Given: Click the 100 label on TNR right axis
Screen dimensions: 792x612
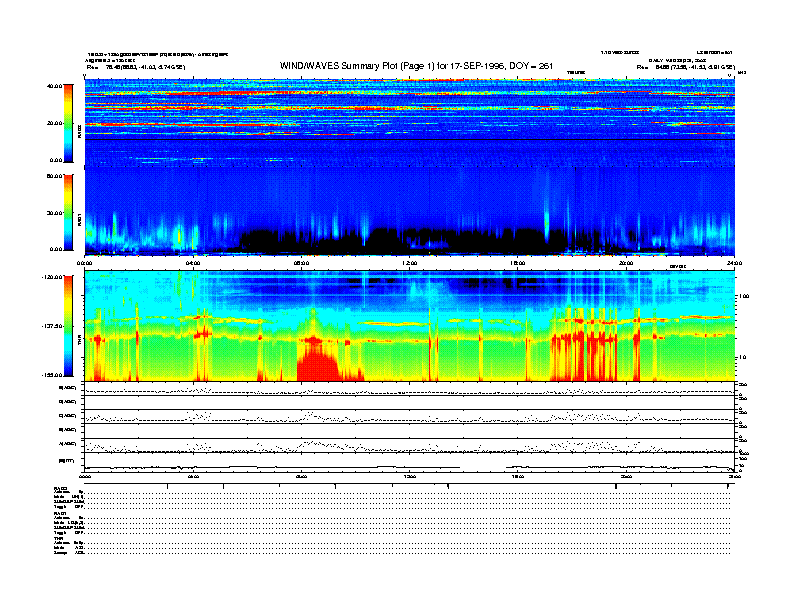Looking at the screenshot, I should coord(744,296).
